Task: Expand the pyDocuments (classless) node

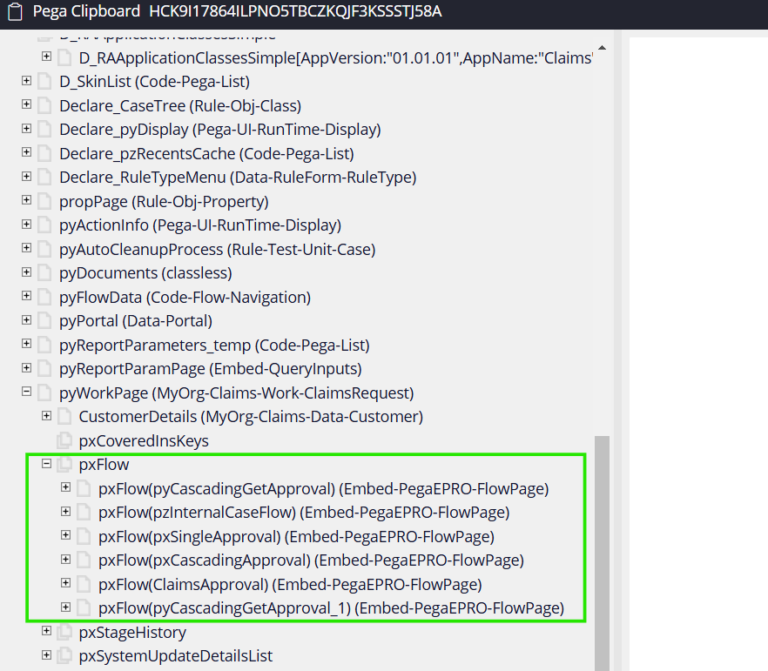Action: tap(26, 272)
